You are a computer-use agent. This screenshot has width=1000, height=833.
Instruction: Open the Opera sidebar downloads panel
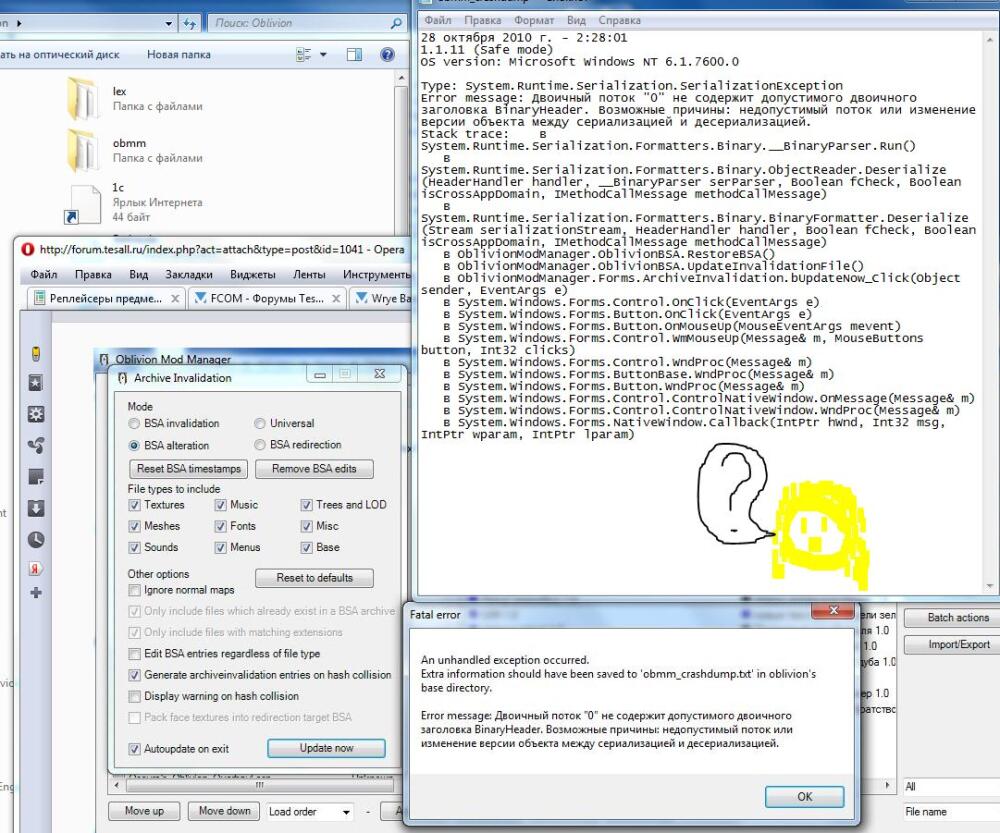tap(36, 508)
